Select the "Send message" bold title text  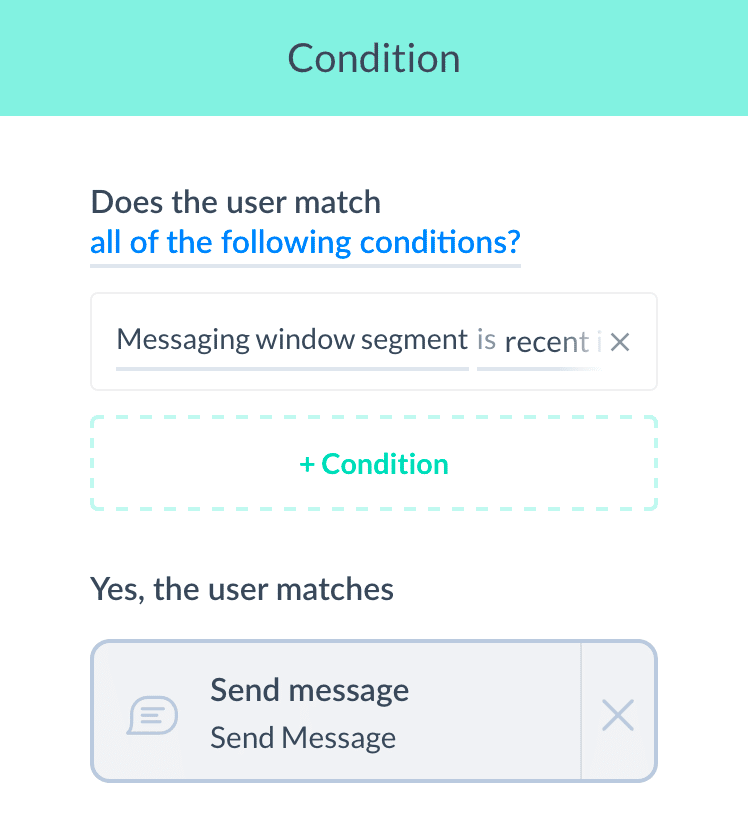309,690
